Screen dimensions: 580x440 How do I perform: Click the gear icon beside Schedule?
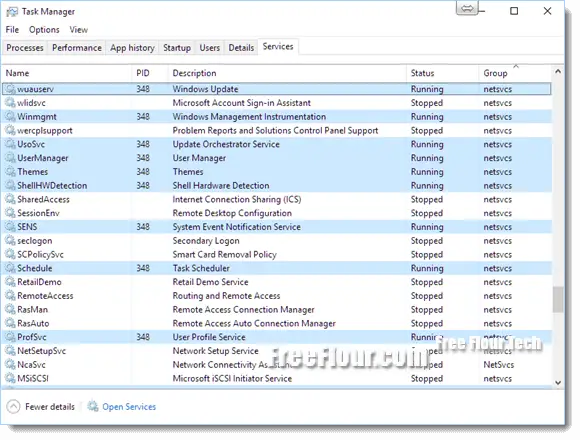[10, 268]
